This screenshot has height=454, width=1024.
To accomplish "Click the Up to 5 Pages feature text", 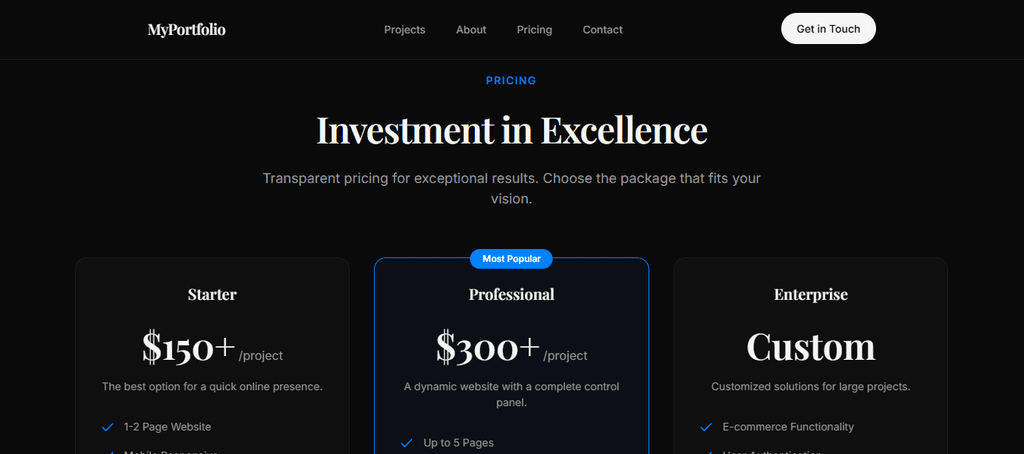I will [458, 443].
